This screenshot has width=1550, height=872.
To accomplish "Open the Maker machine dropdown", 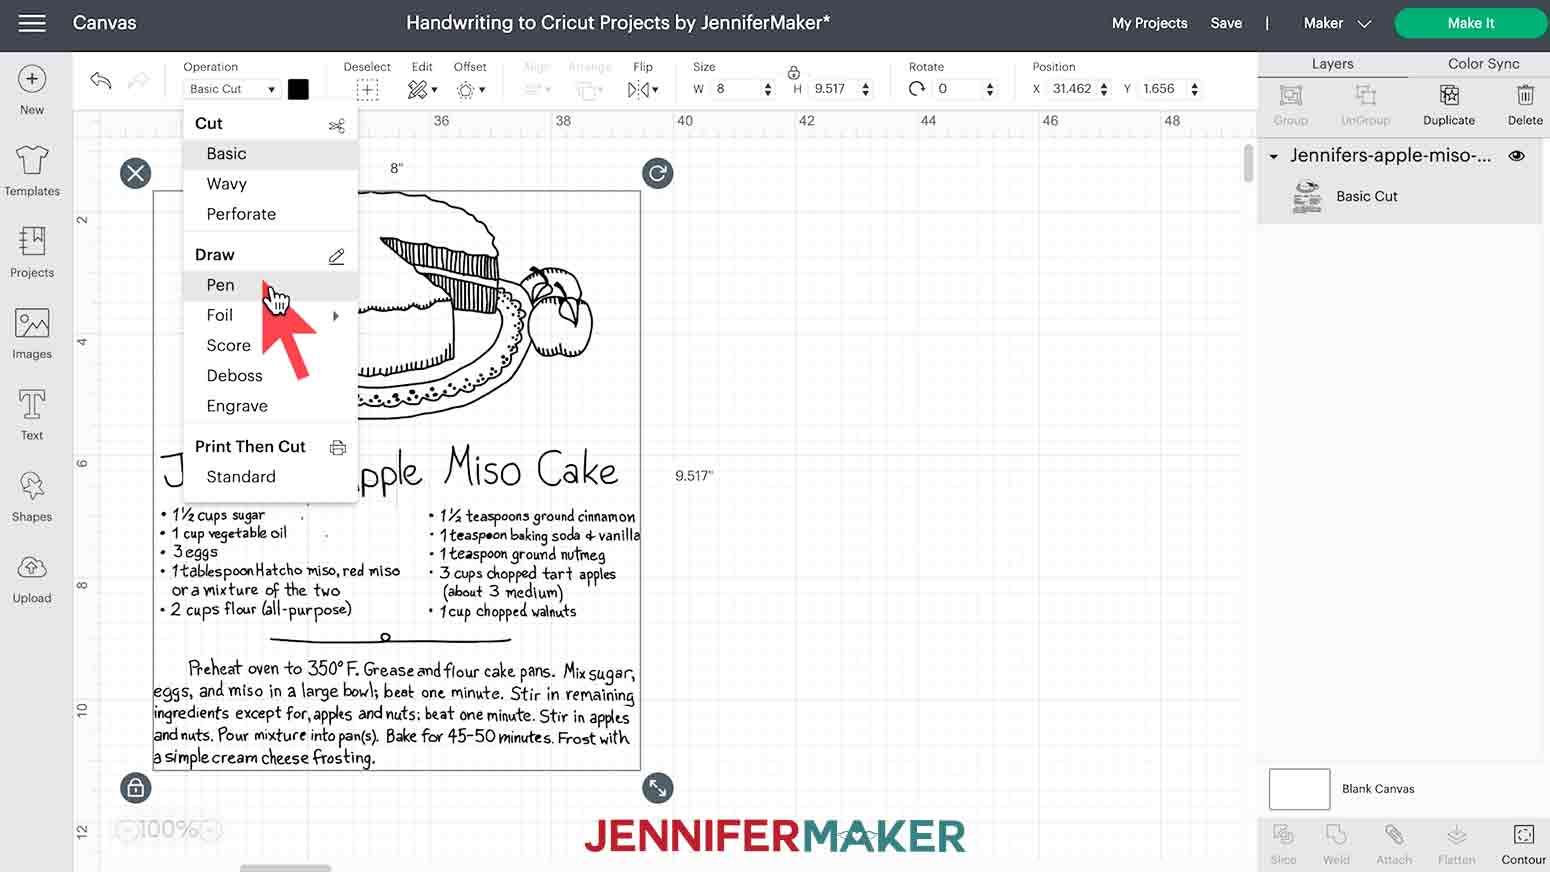I will tap(1337, 23).
